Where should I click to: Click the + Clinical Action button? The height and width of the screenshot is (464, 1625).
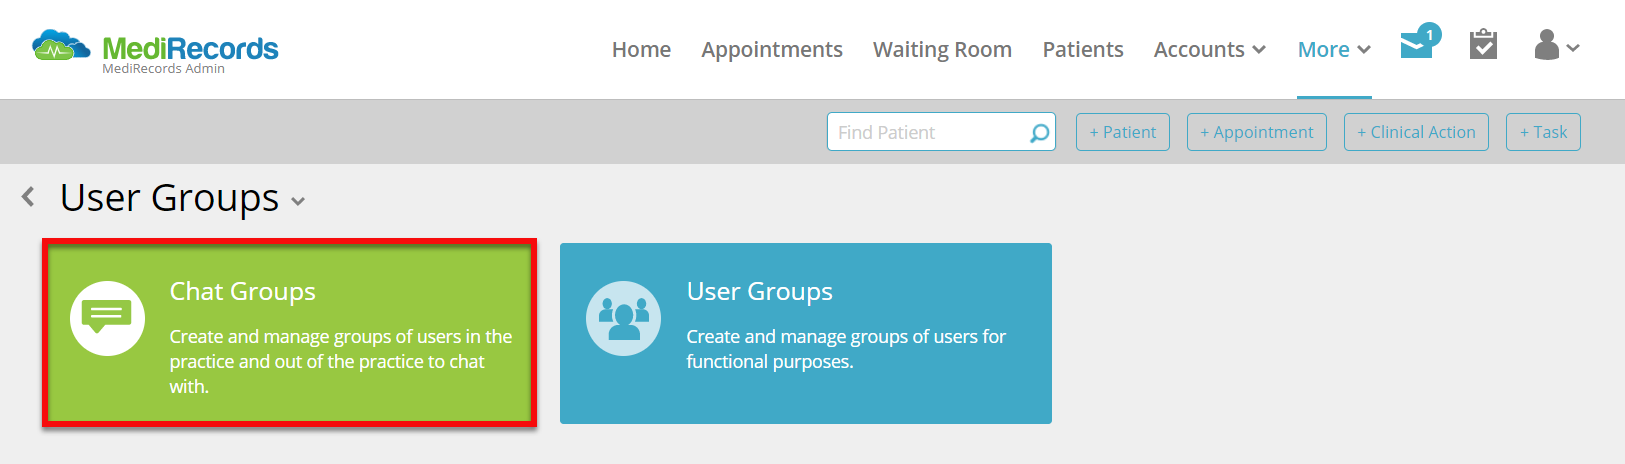[x=1417, y=132]
